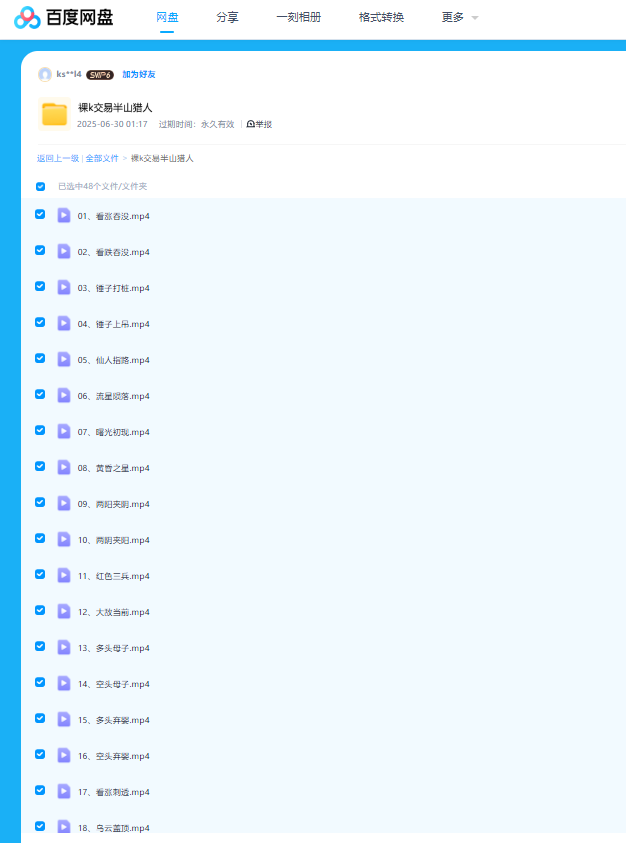Click the video icon for 05、仙人指路.mp4

point(64,359)
